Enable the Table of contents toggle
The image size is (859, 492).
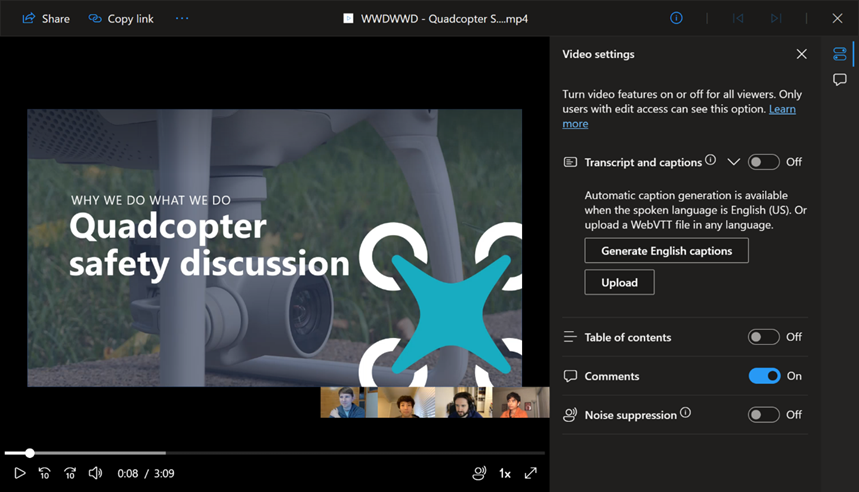pyautogui.click(x=764, y=337)
